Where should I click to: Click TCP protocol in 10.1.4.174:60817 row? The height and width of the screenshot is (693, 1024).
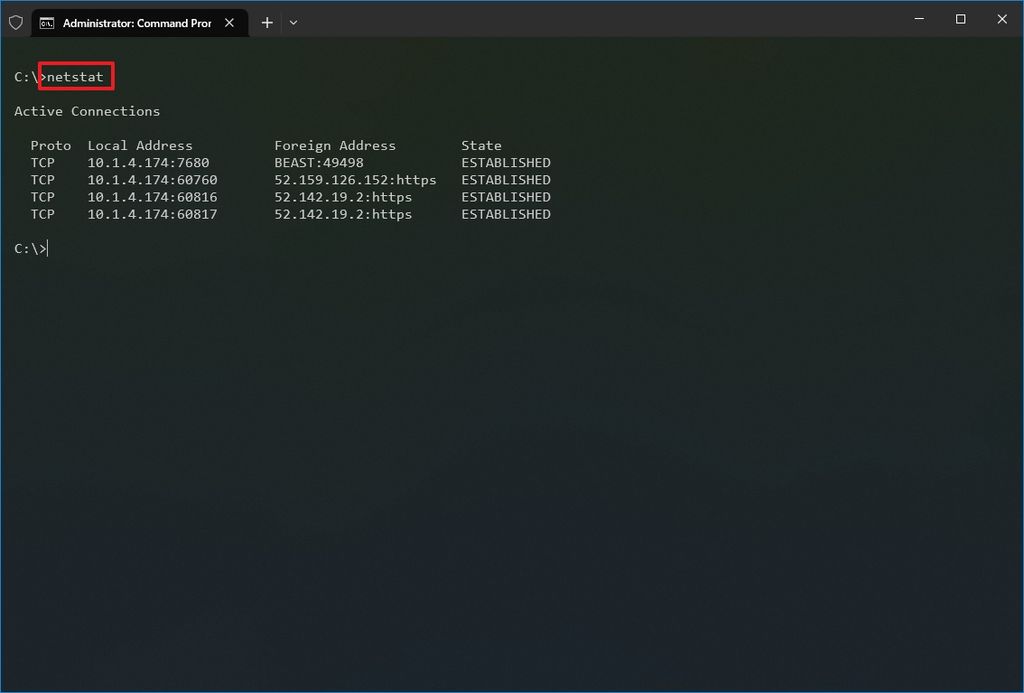coord(42,214)
